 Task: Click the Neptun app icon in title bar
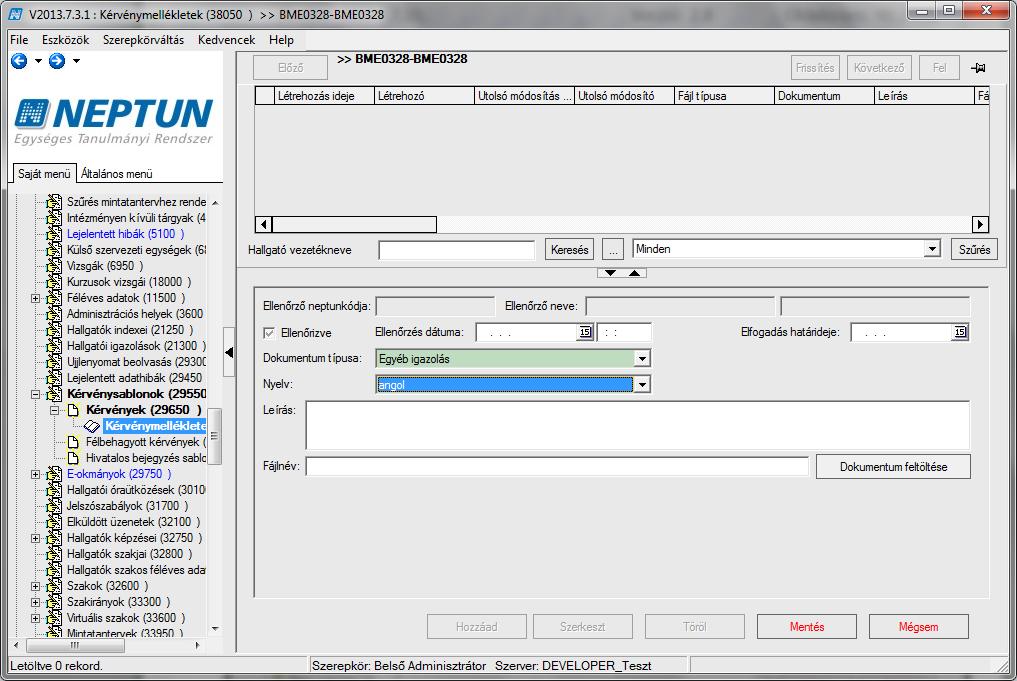coord(16,14)
